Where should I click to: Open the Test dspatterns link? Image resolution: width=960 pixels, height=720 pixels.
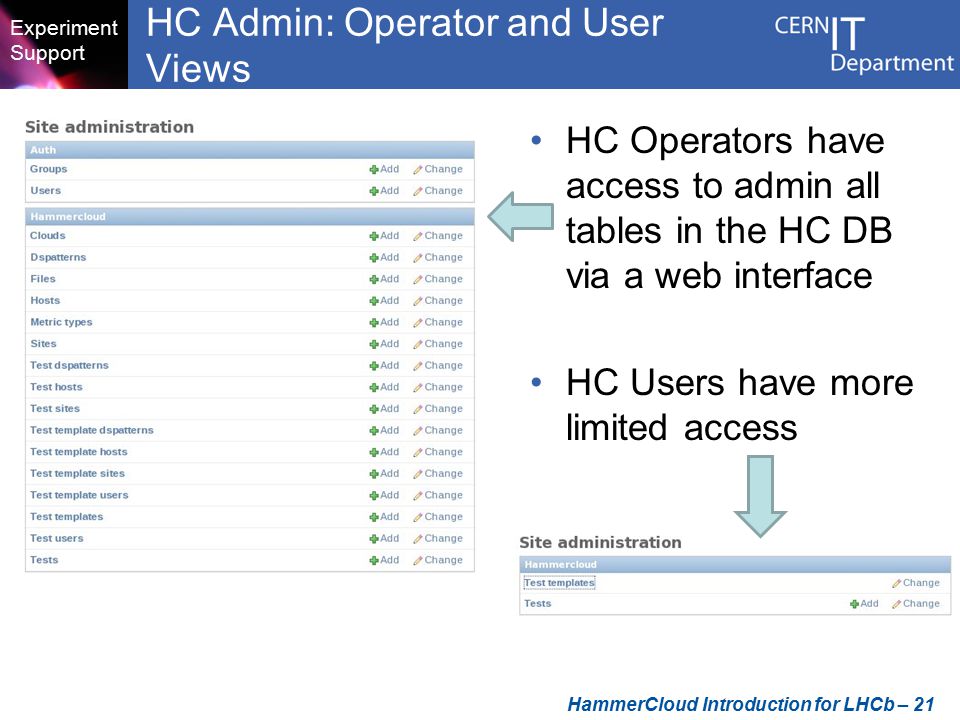(x=69, y=366)
